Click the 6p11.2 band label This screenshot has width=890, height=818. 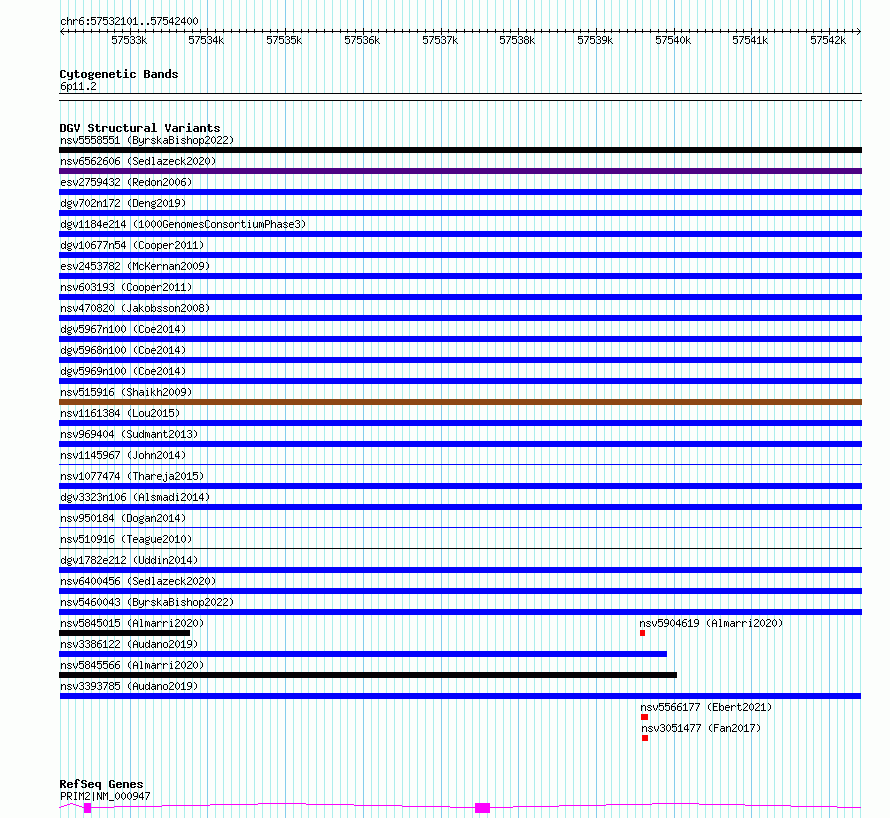pyautogui.click(x=78, y=86)
